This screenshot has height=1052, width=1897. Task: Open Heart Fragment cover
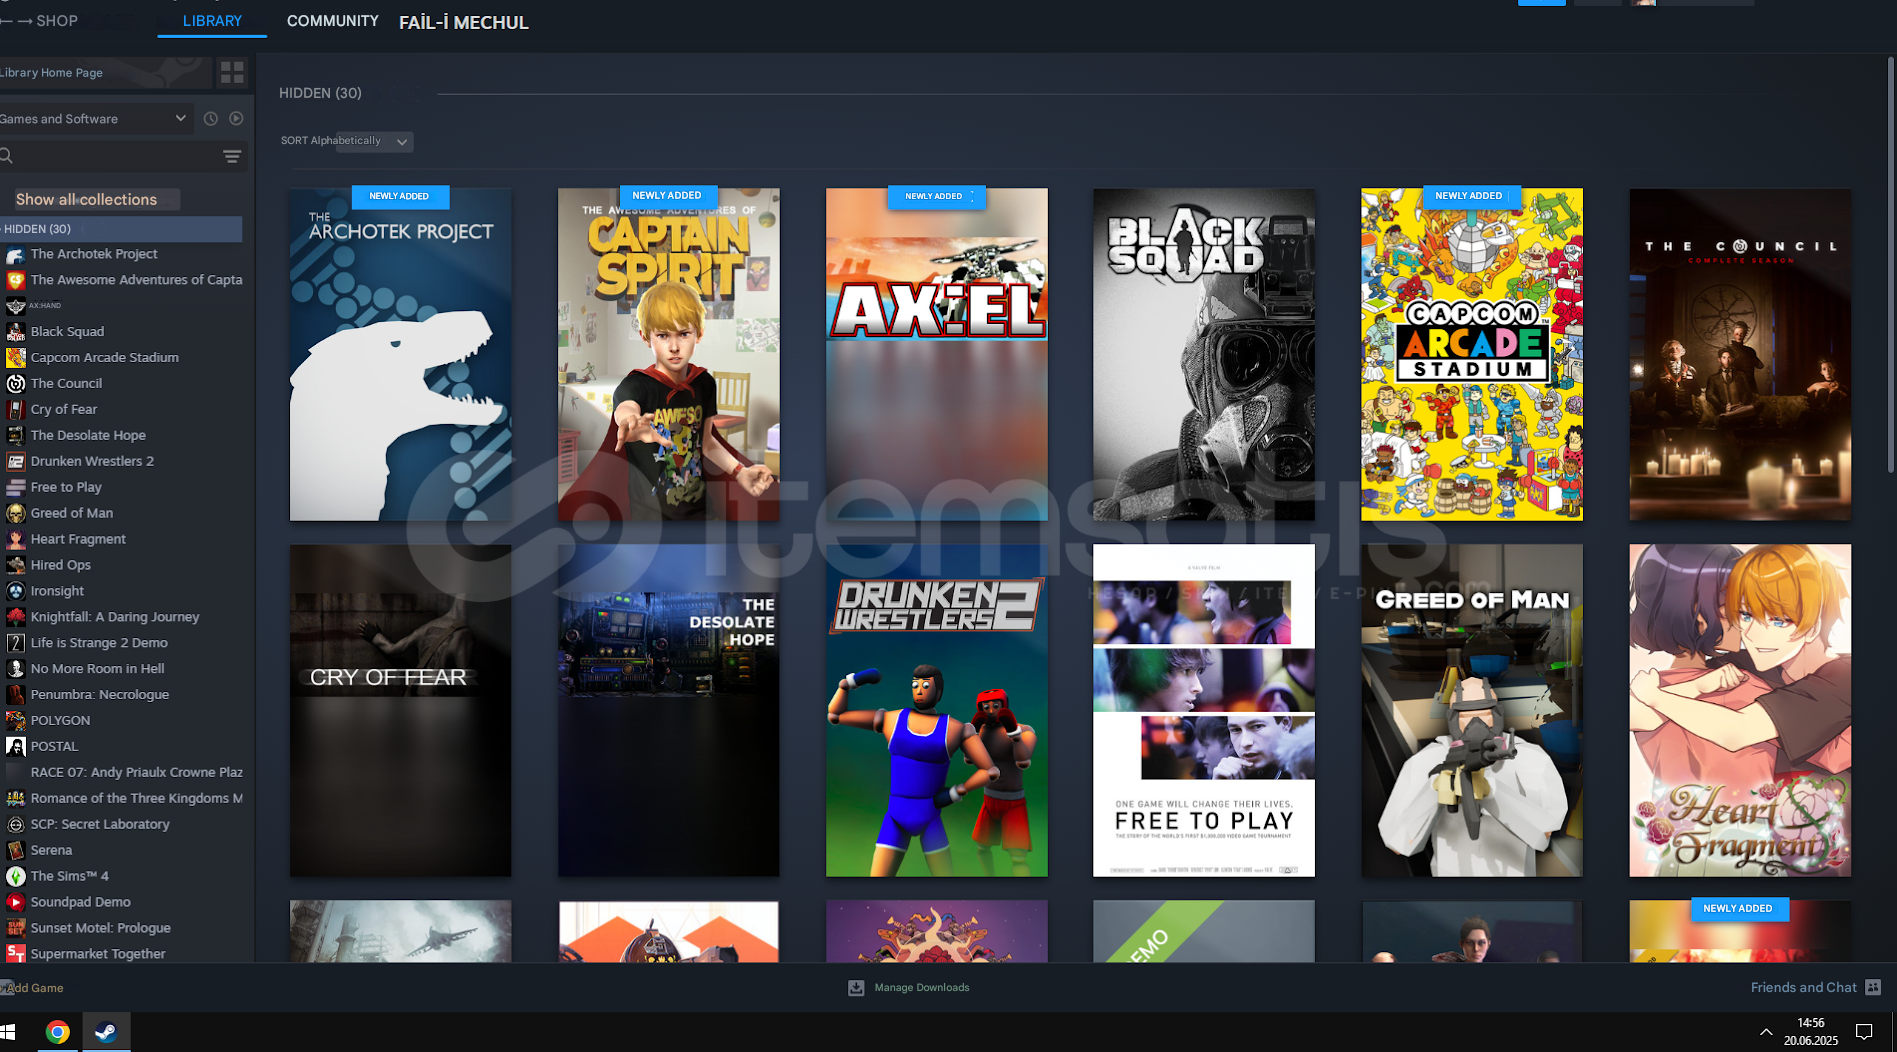tap(1740, 710)
